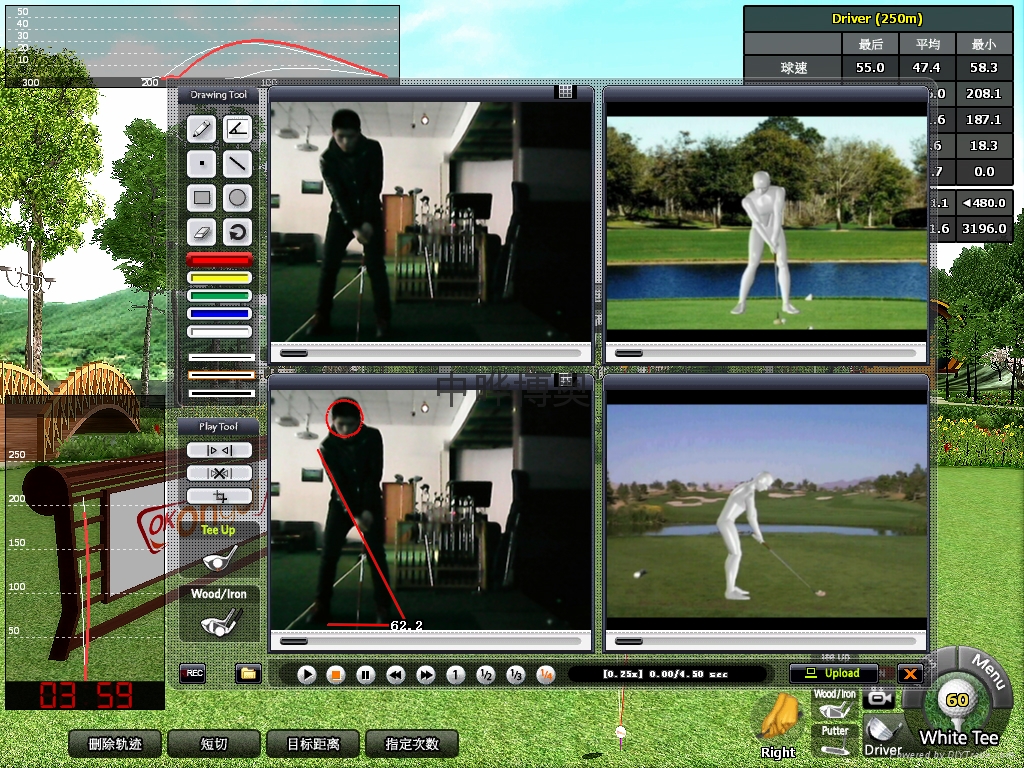
Task: Select the dot point drawing tool
Action: coord(202,163)
